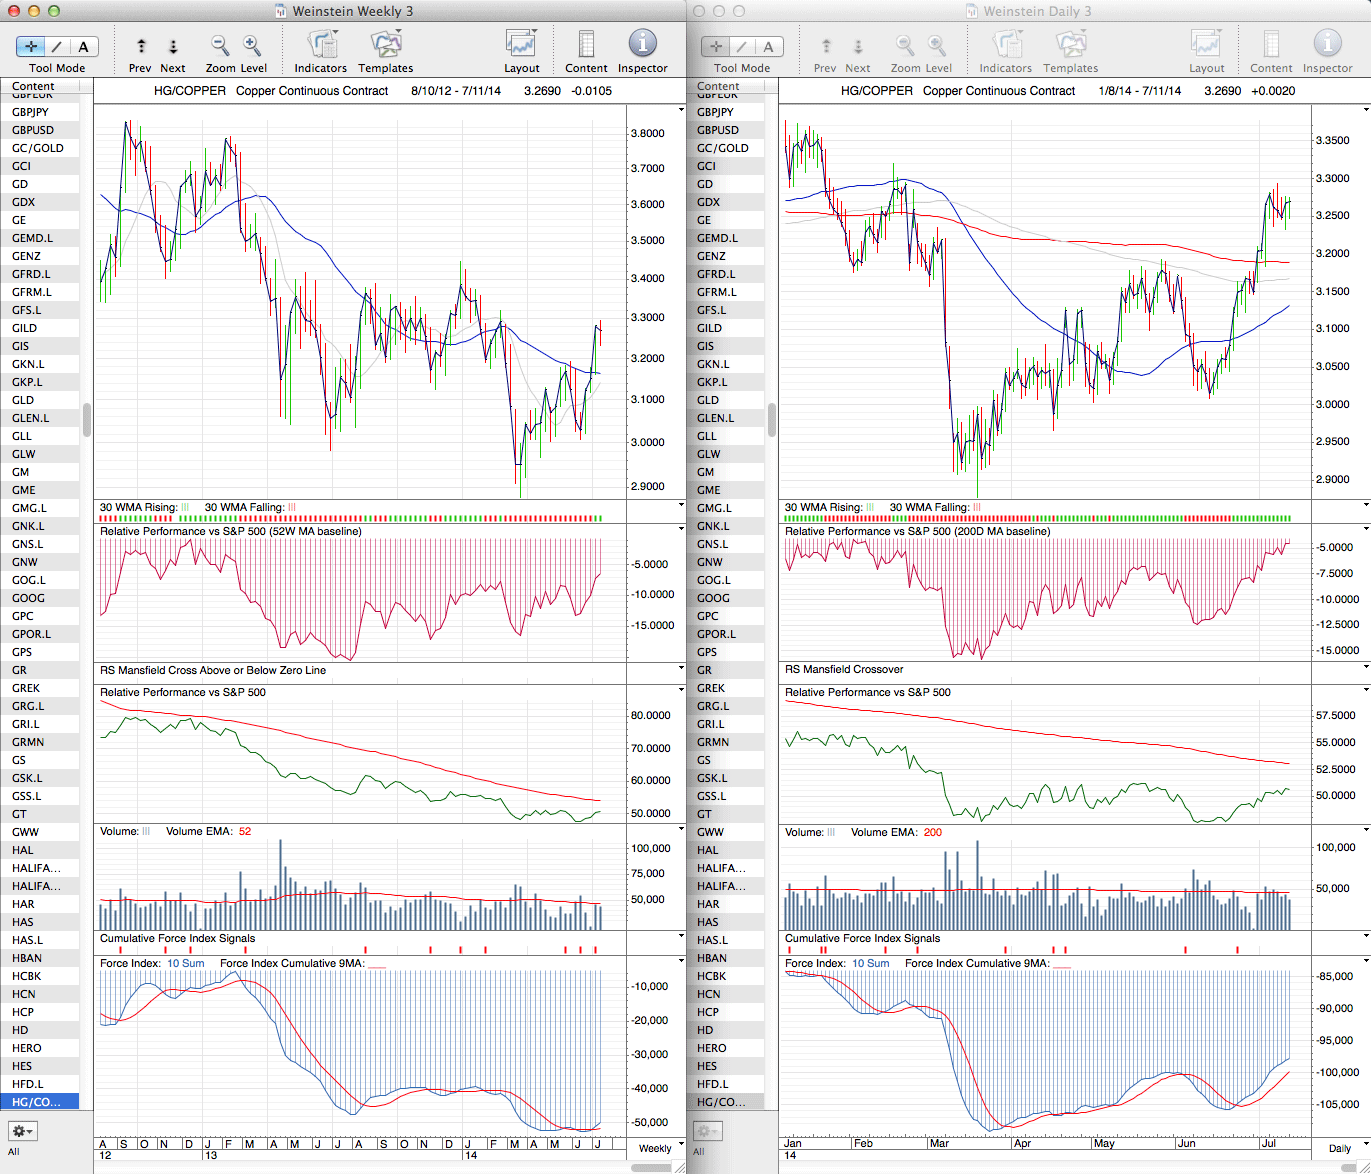
Task: Activate text annotation tool in Weekly window
Action: (83, 46)
